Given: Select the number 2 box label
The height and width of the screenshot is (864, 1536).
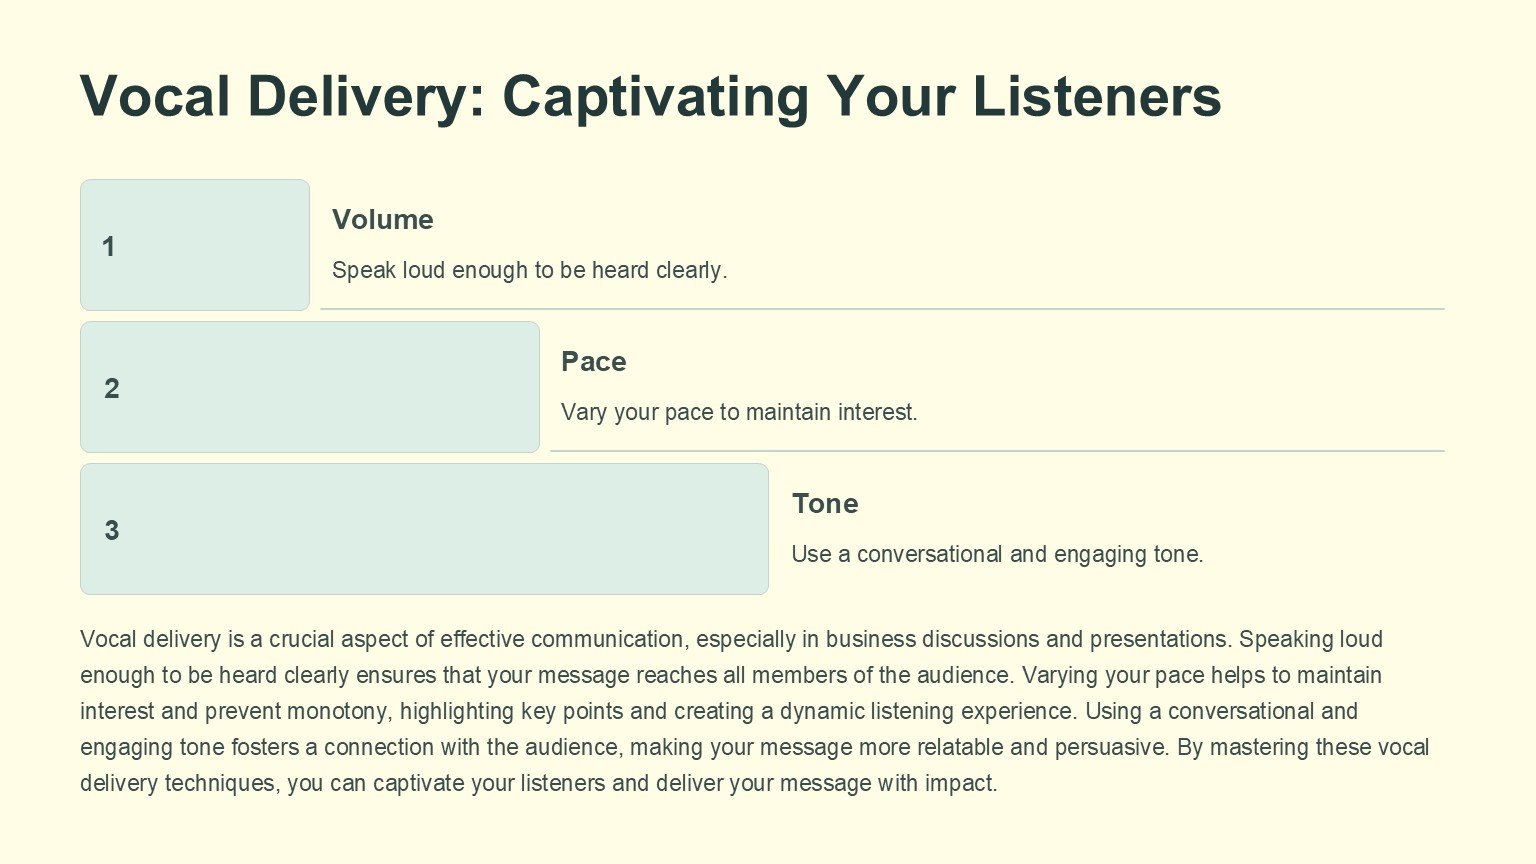Looking at the screenshot, I should coord(112,389).
